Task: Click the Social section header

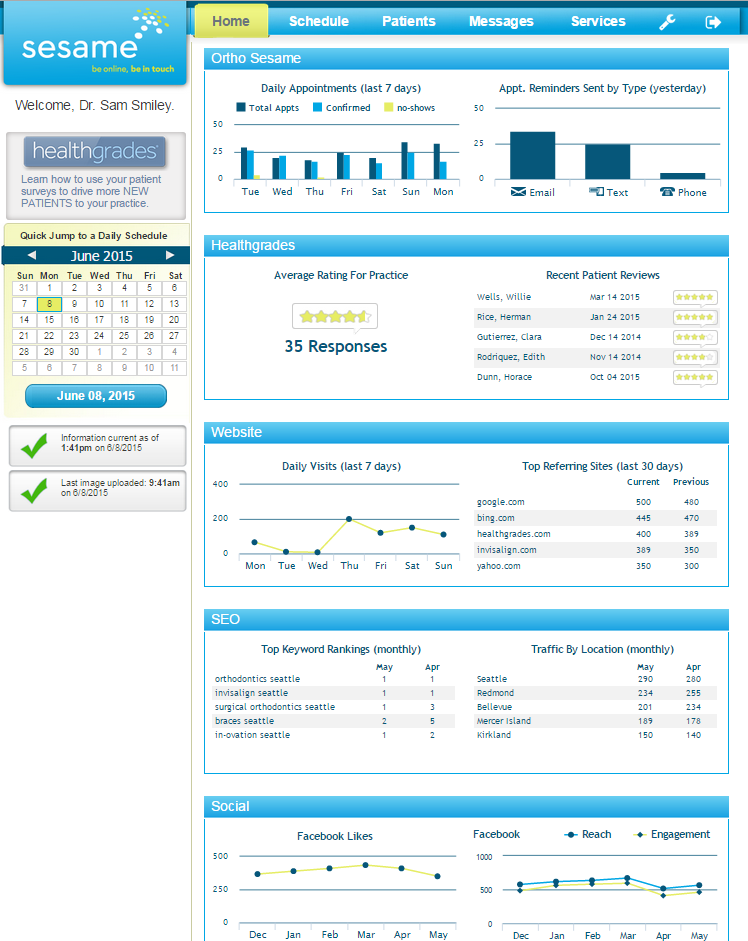Action: coord(466,806)
